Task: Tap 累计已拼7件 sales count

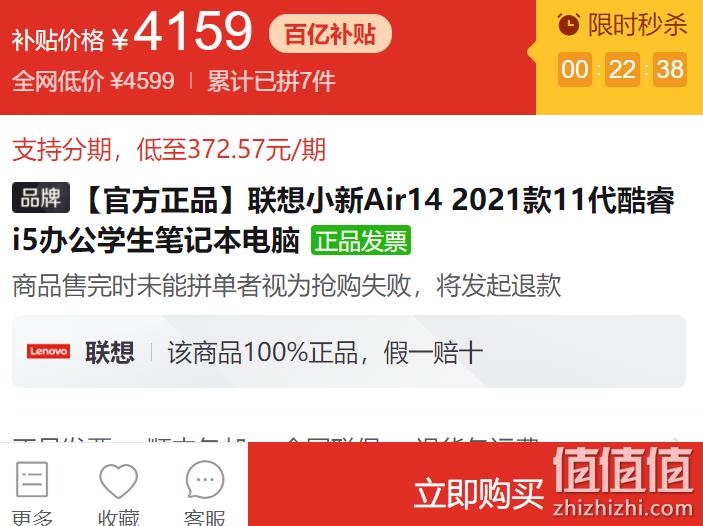Action: click(x=271, y=81)
